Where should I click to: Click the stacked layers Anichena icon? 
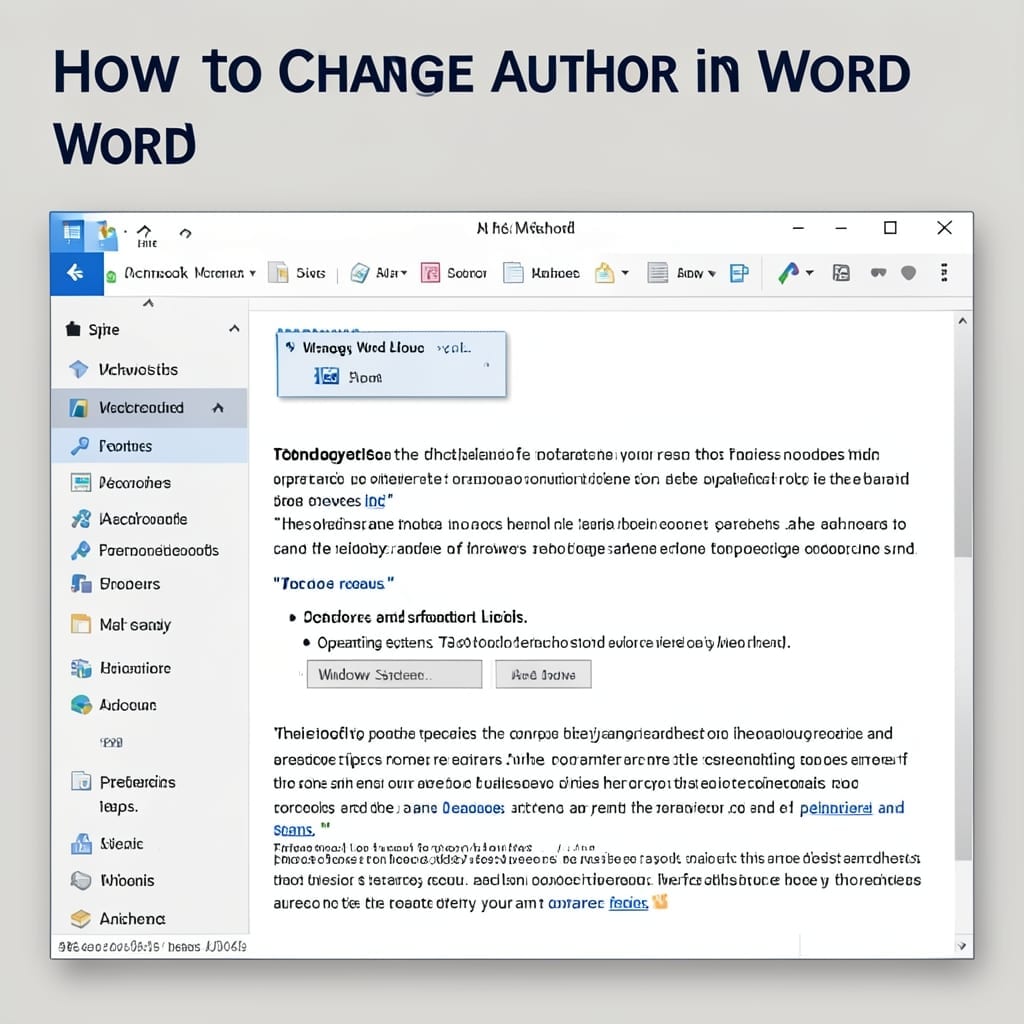click(x=80, y=918)
